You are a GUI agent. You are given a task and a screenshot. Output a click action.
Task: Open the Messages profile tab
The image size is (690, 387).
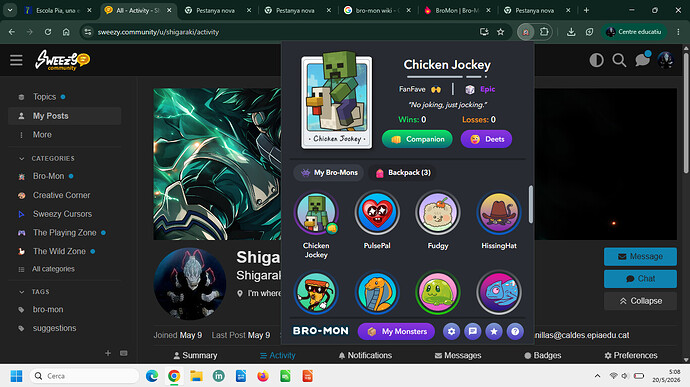coord(458,355)
